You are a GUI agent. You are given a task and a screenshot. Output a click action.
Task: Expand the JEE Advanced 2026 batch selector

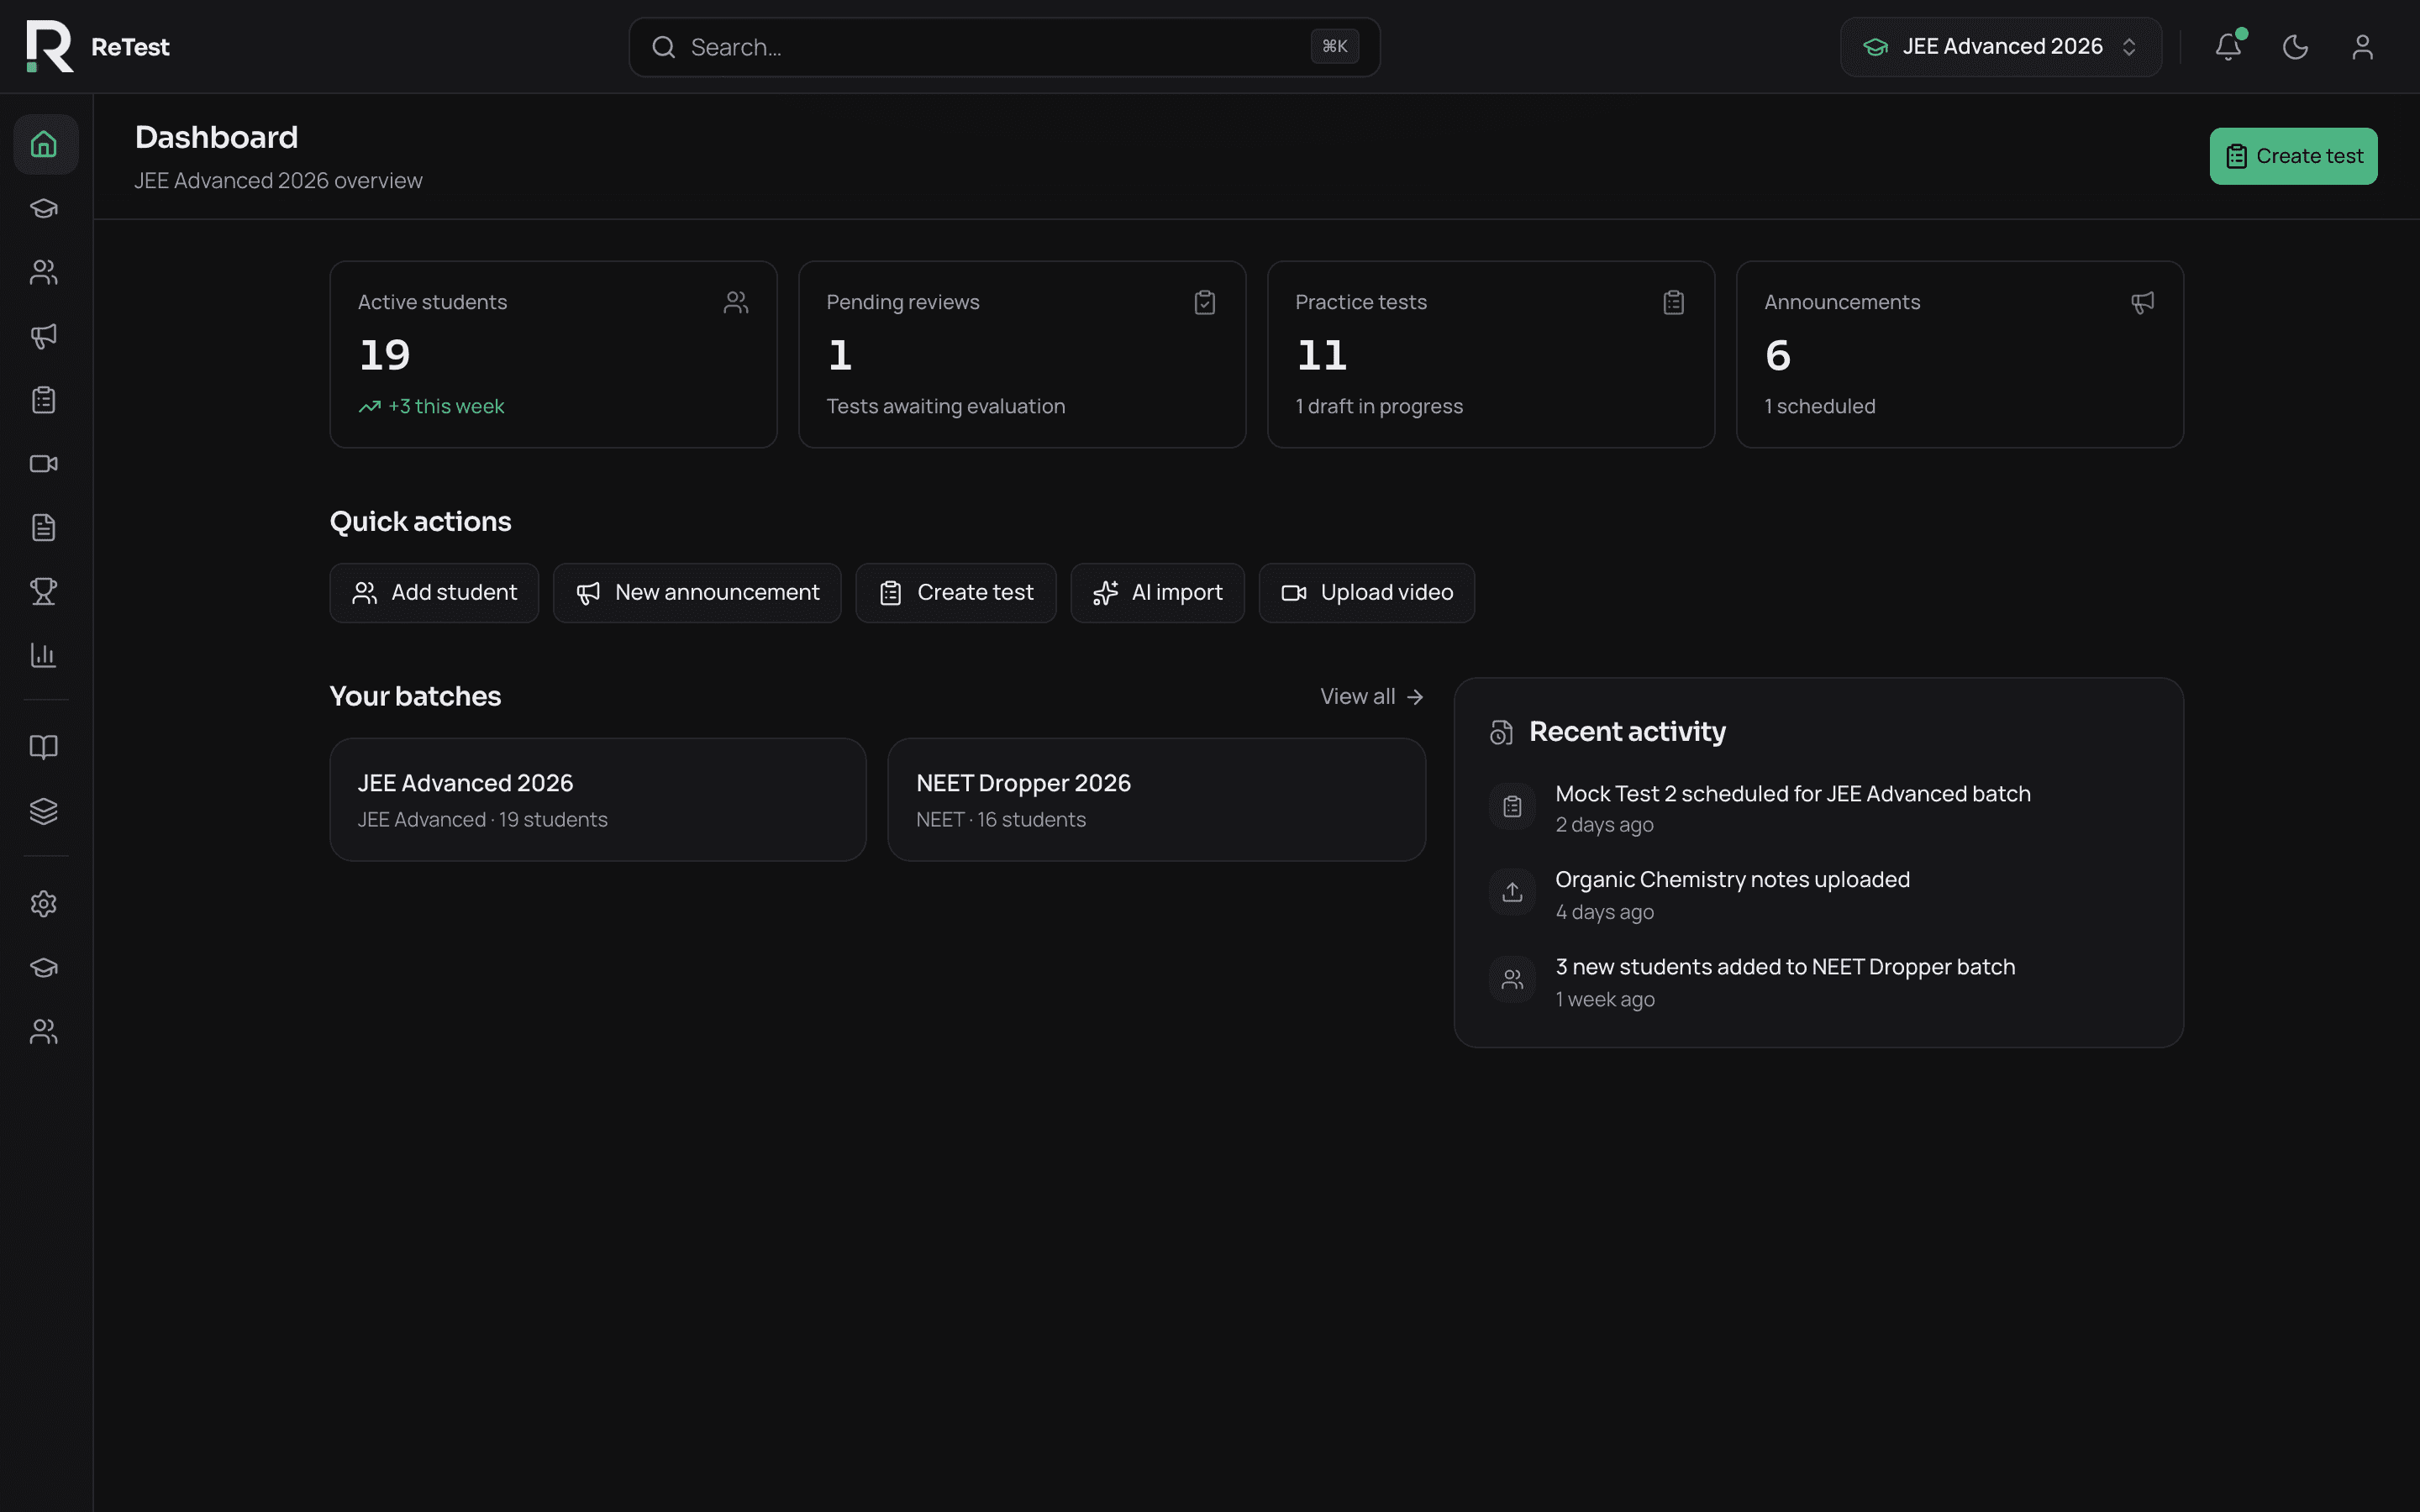(x=2001, y=47)
